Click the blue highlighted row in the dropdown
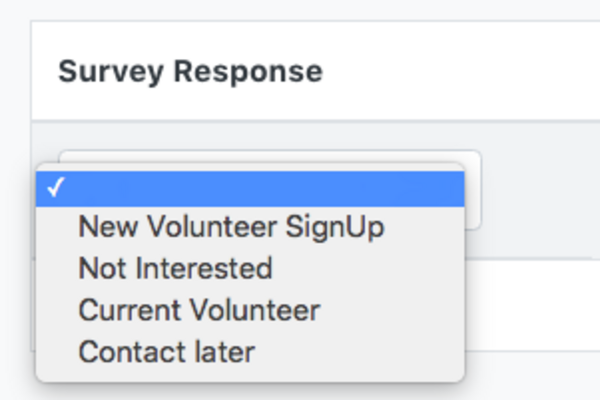 pyautogui.click(x=250, y=188)
